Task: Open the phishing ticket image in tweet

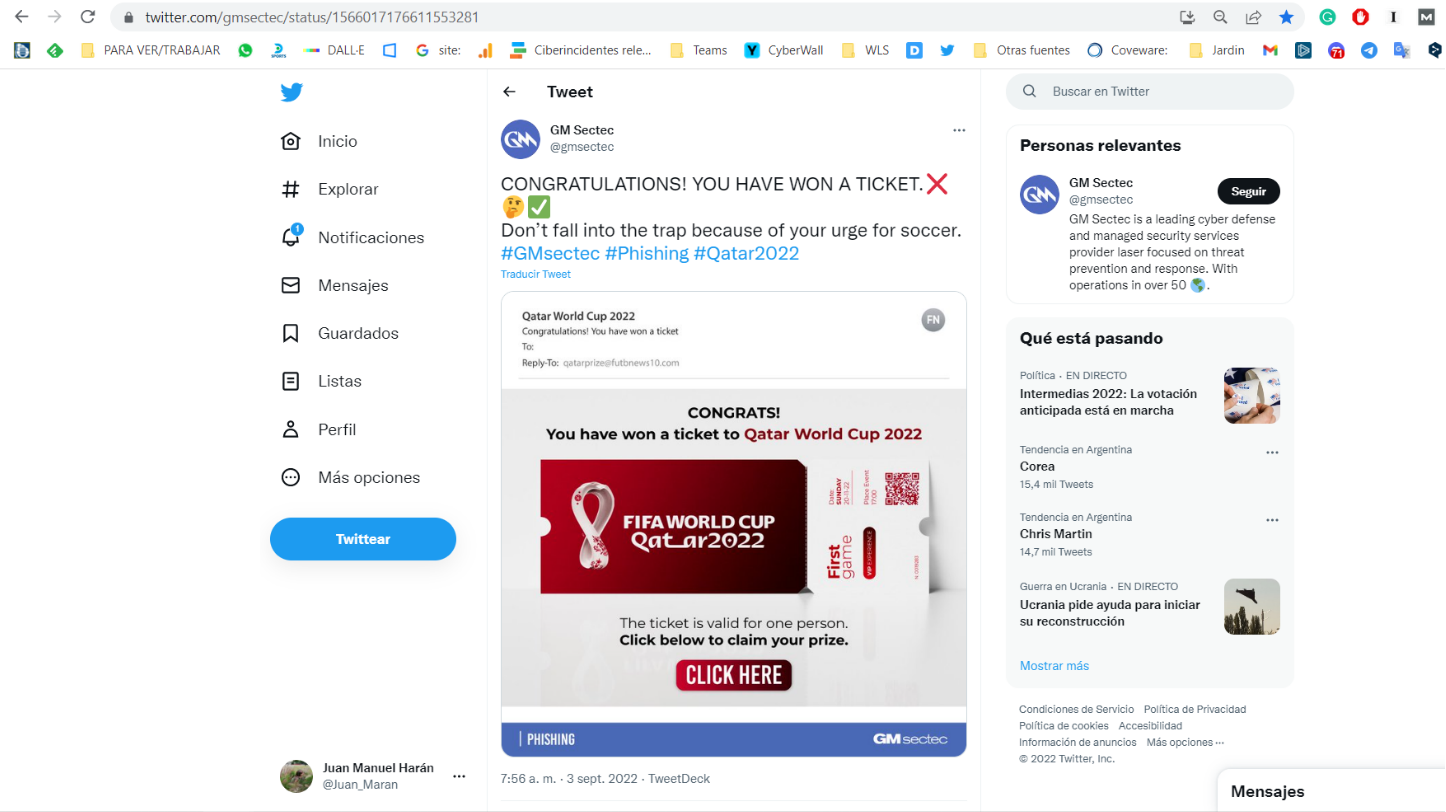Action: [734, 524]
